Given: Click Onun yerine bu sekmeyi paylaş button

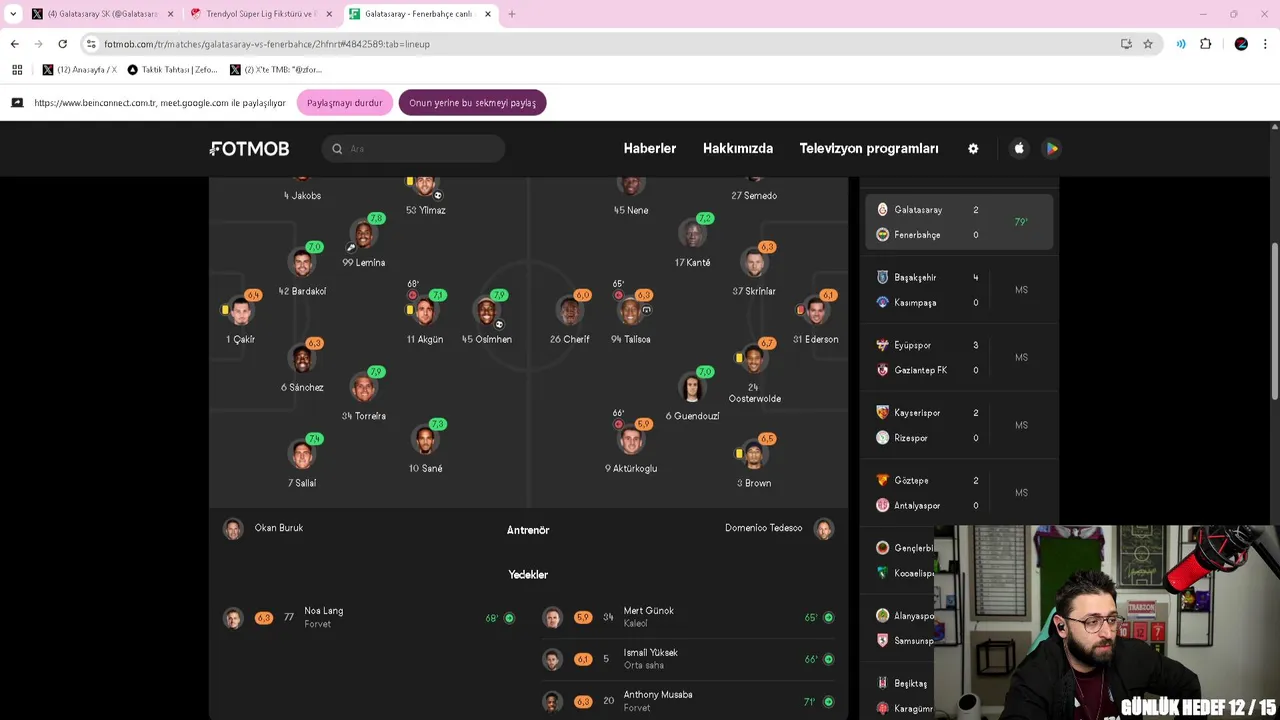Looking at the screenshot, I should click(x=472, y=103).
